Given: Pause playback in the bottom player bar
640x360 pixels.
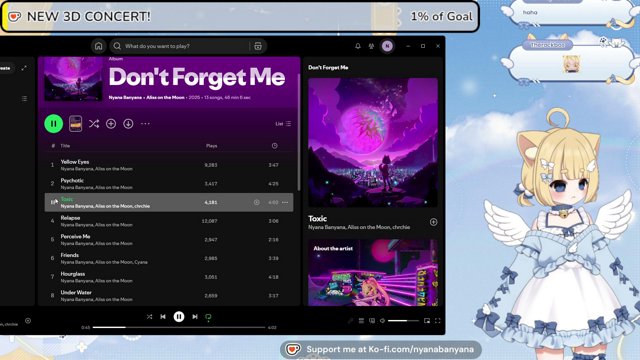Looking at the screenshot, I should click(x=179, y=317).
